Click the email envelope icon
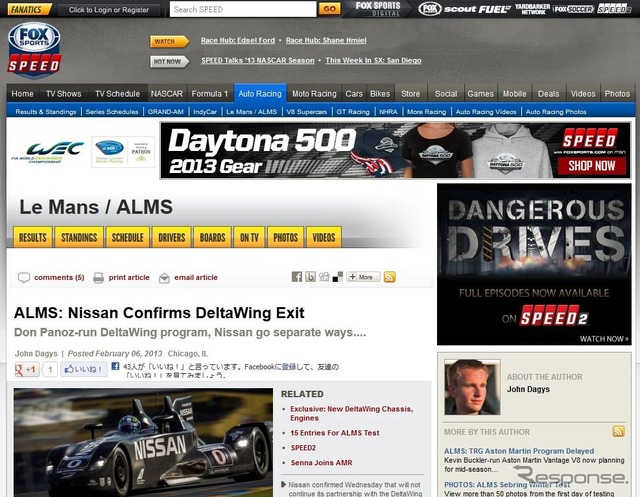640x497 pixels. click(x=164, y=278)
